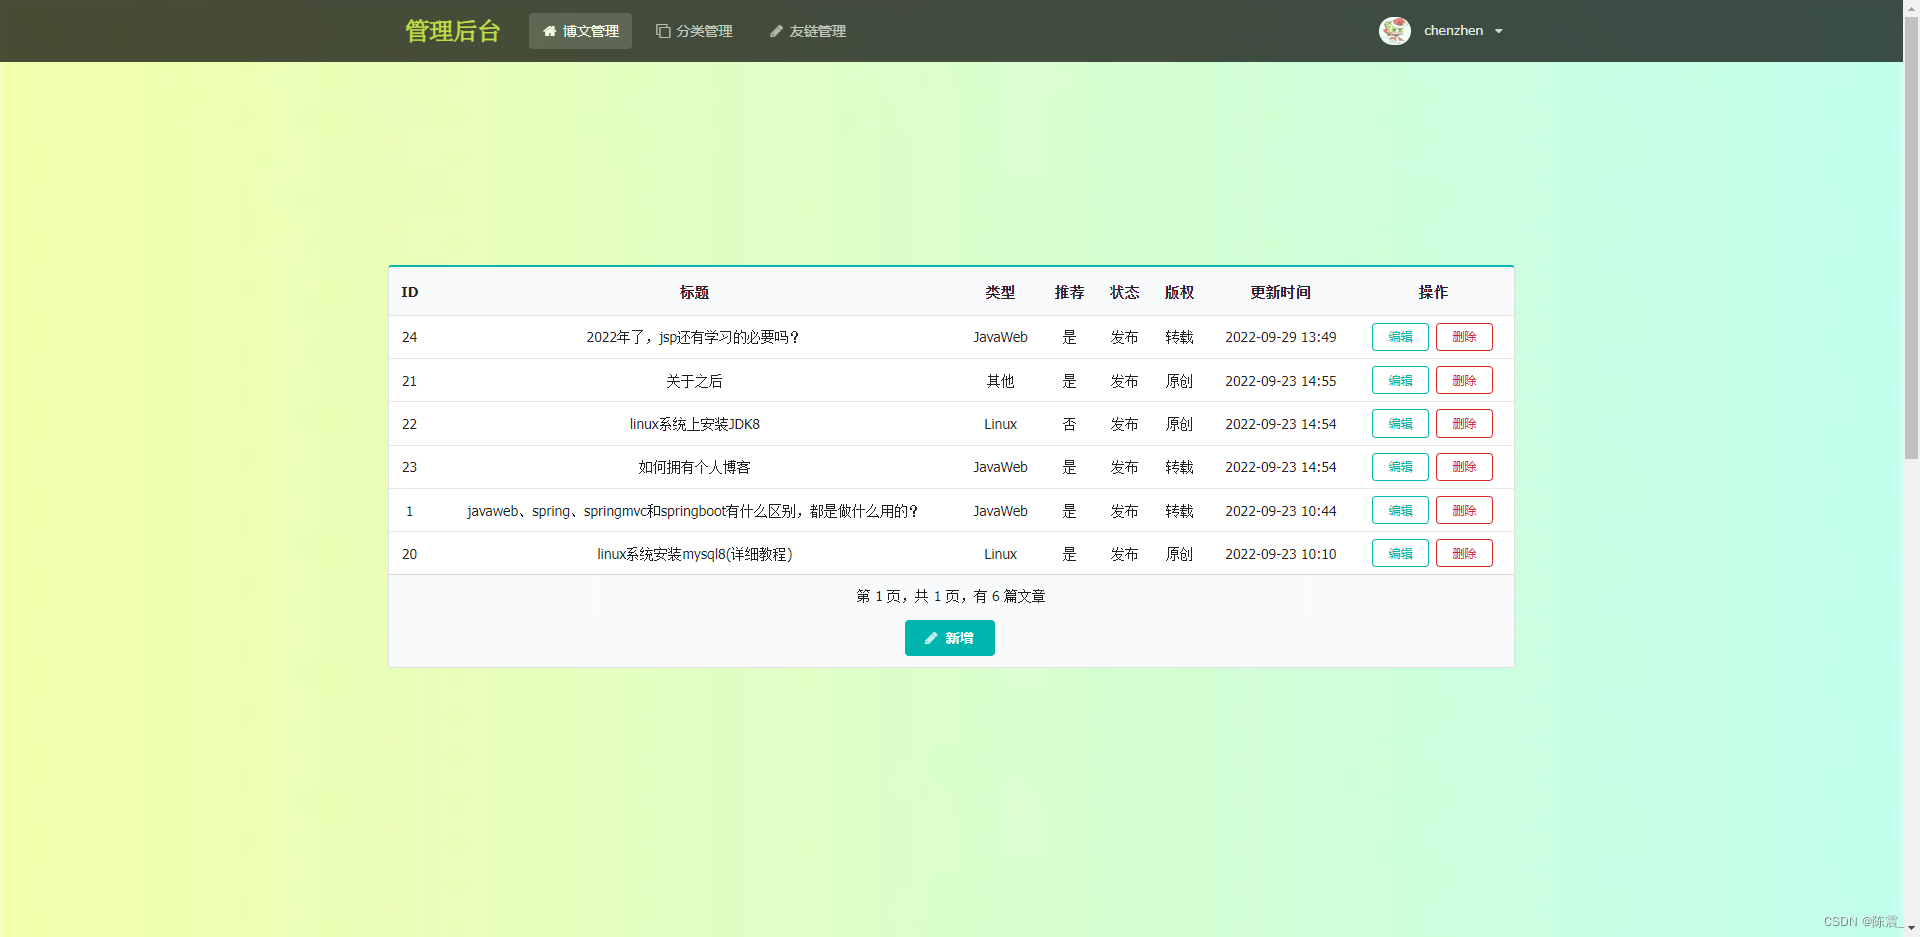This screenshot has width=1920, height=937.
Task: Click the 状态 column header
Action: [1124, 292]
